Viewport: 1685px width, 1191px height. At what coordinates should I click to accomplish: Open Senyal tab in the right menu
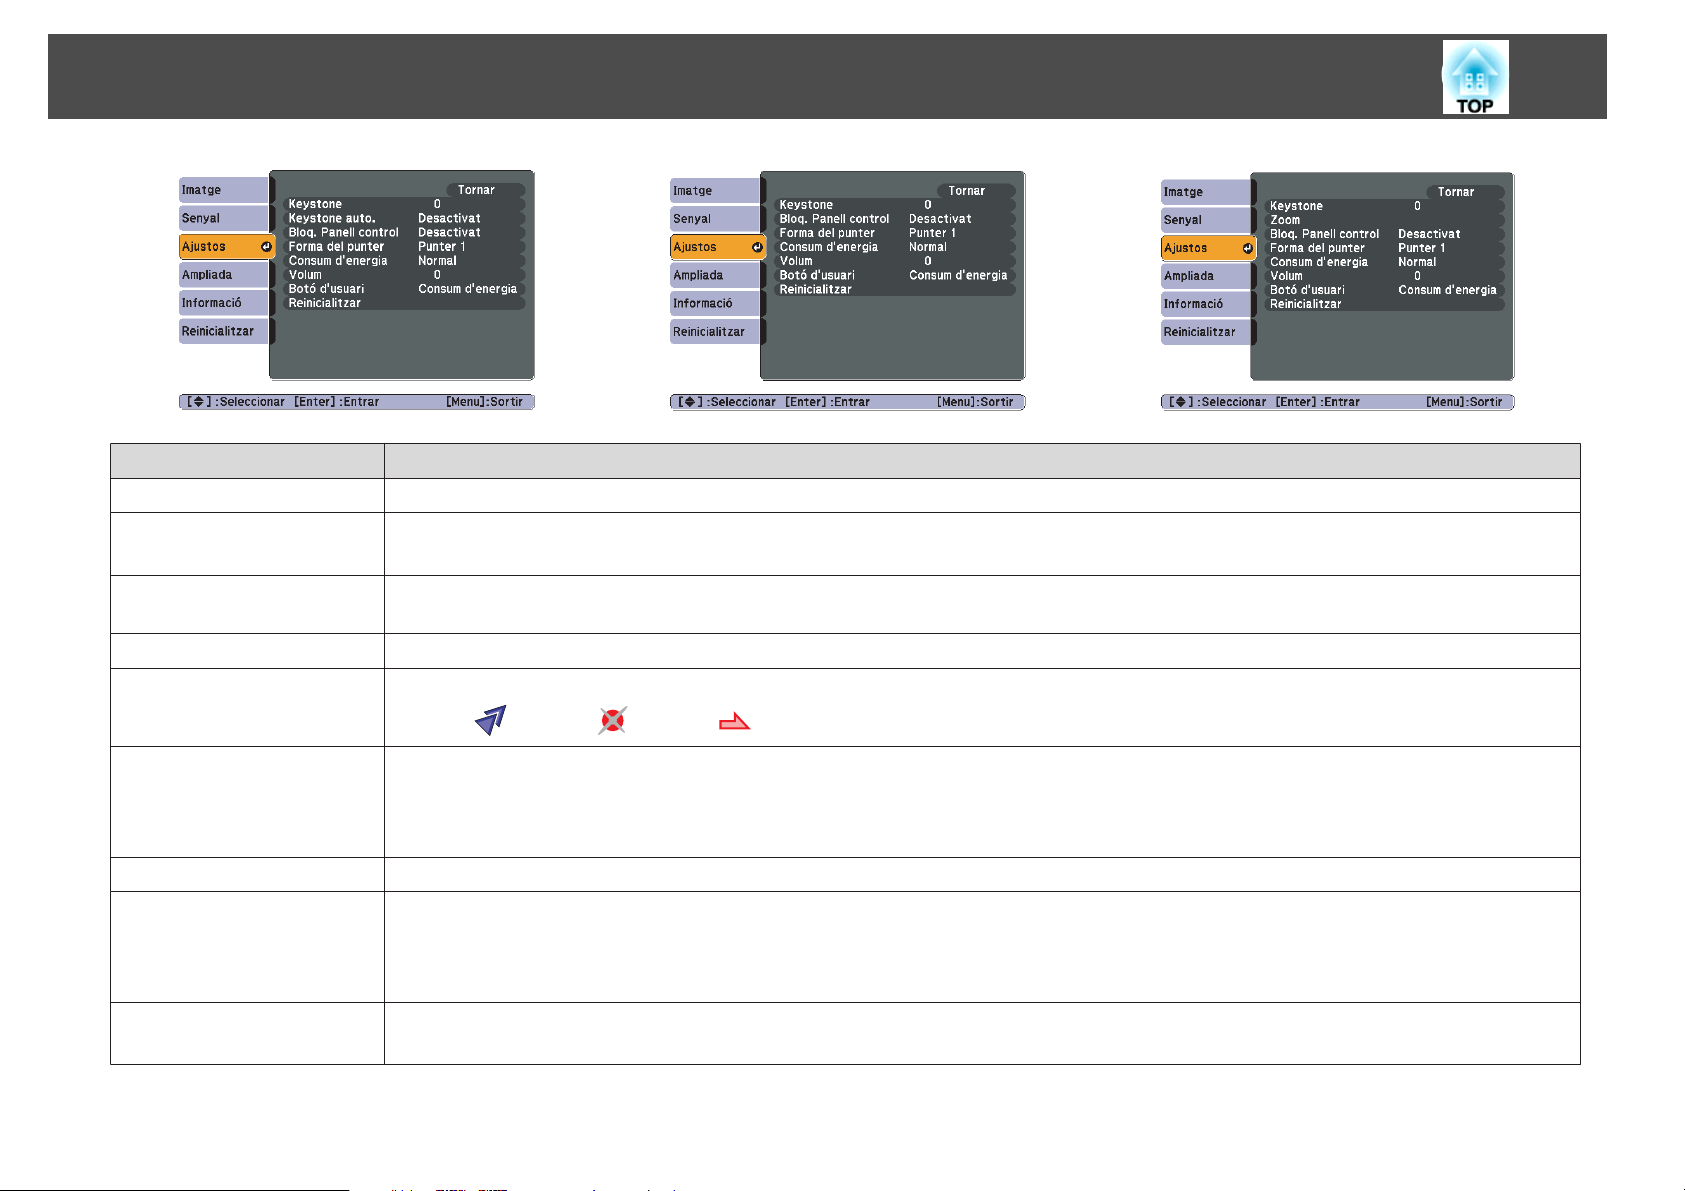tap(1206, 220)
